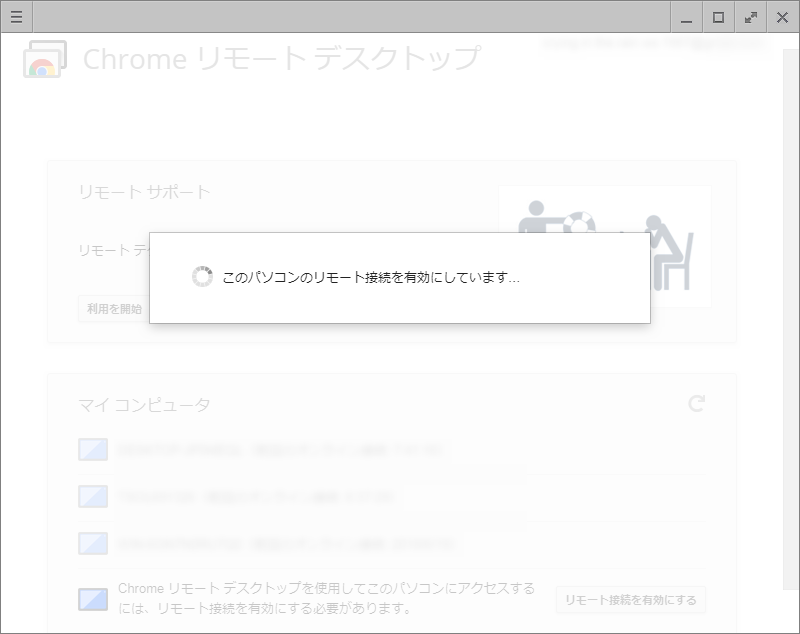The width and height of the screenshot is (800, 634).
Task: Toggle fullscreen with the diagonal arrows icon
Action: (x=751, y=17)
